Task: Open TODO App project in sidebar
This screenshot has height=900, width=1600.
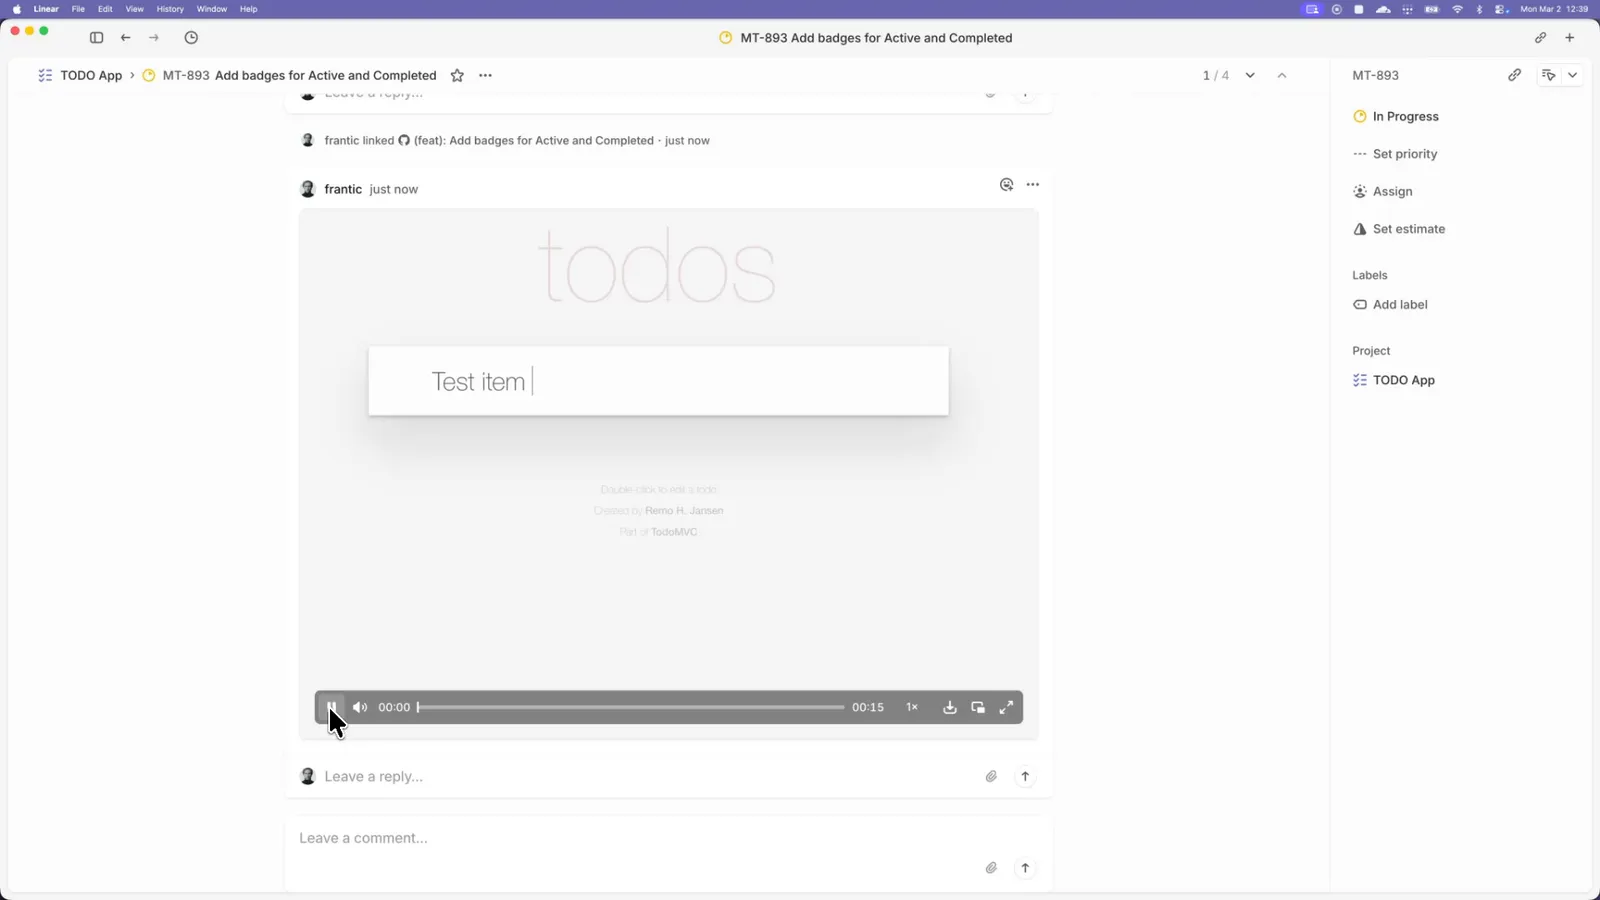Action: 1394,380
